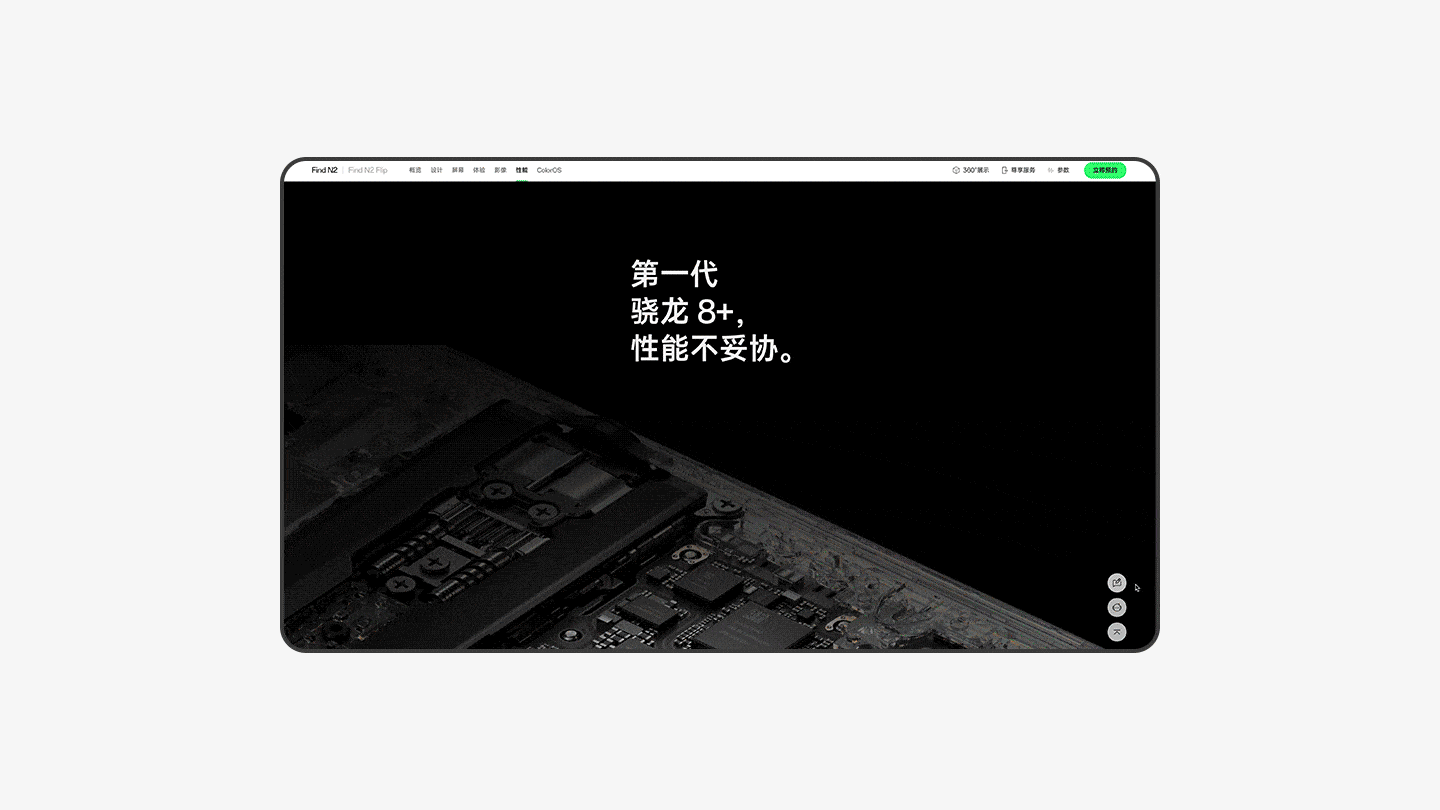Select the 性能 performance tab
Screen dimensions: 1440x810
522,170
